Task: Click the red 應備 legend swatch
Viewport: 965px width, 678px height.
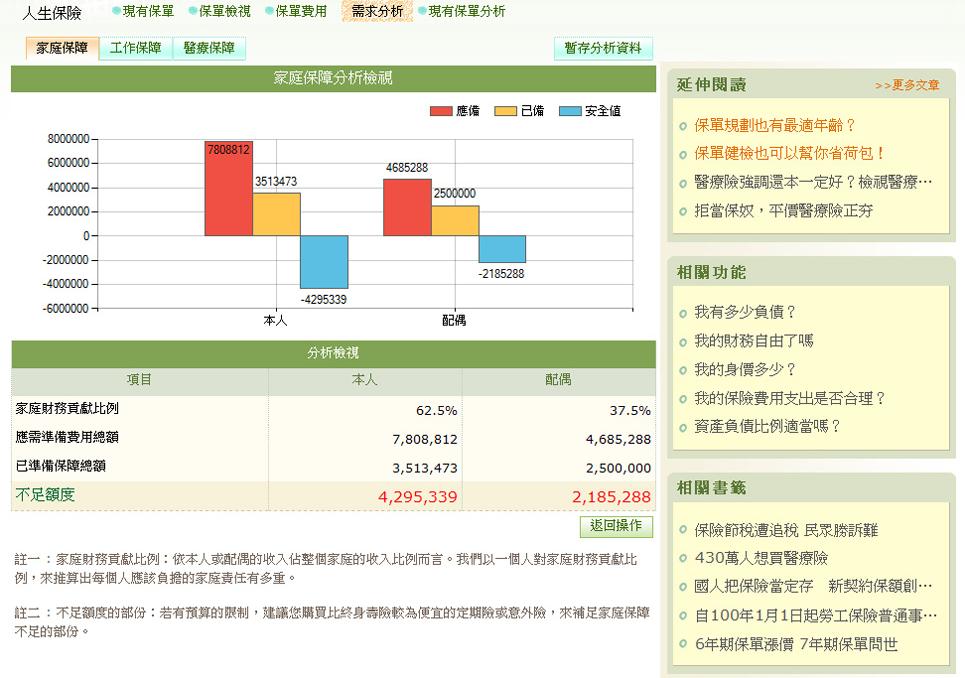Action: [x=441, y=111]
